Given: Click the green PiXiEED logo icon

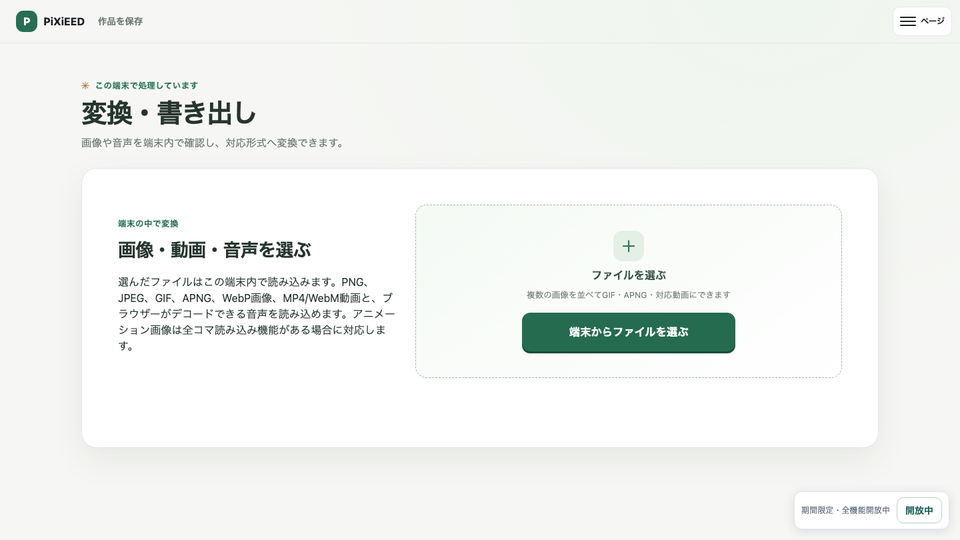Looking at the screenshot, I should click(26, 21).
